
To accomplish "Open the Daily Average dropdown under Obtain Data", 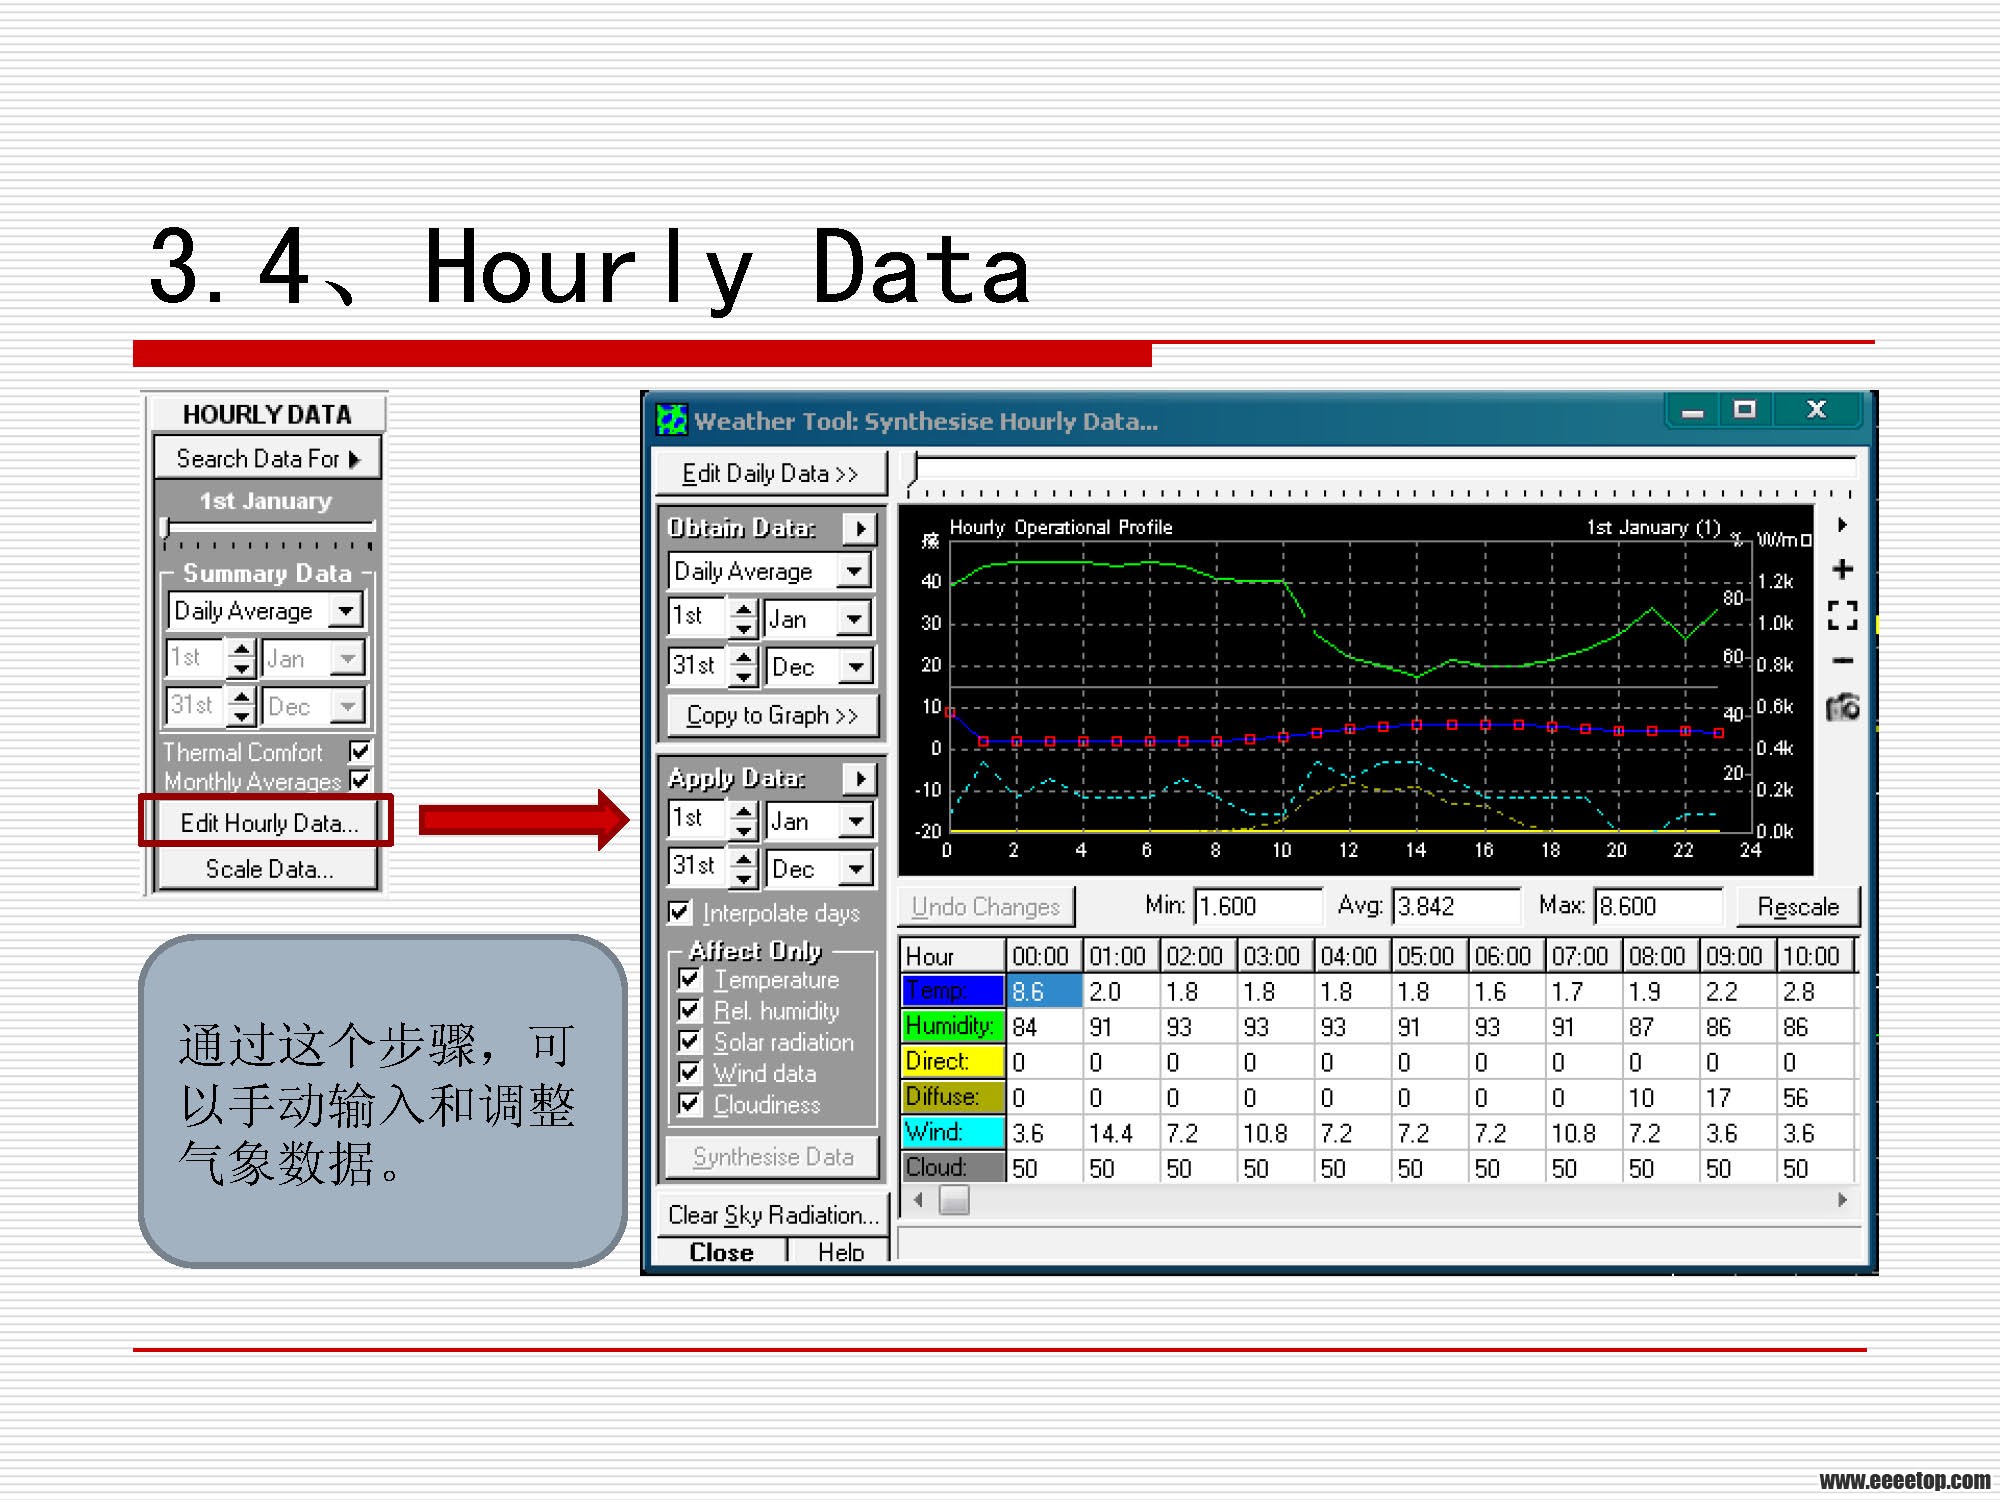I will click(x=853, y=571).
